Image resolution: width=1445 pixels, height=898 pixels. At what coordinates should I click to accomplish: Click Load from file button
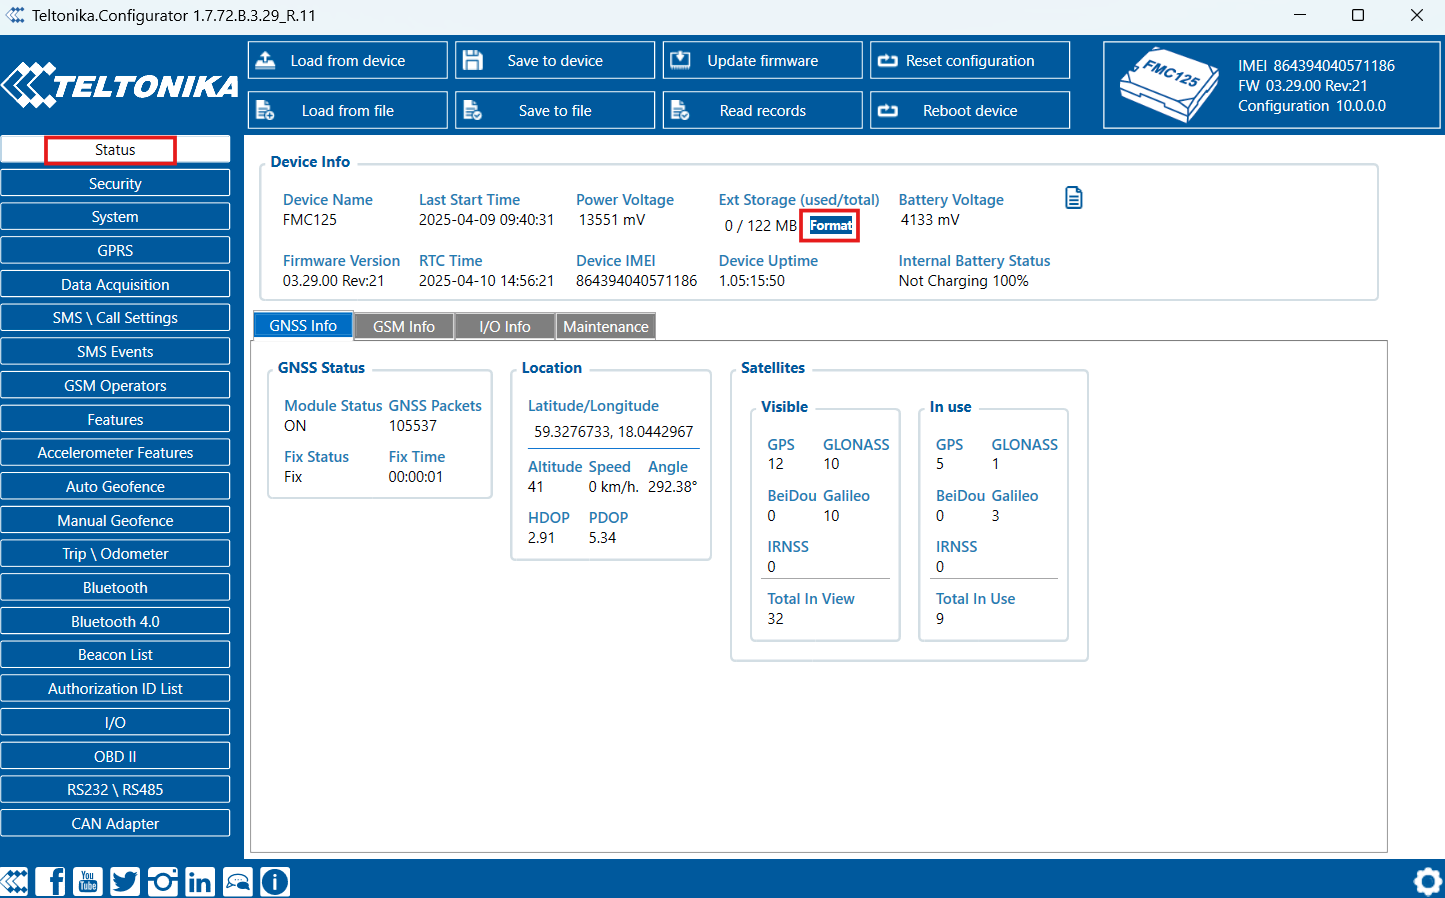[x=348, y=110]
